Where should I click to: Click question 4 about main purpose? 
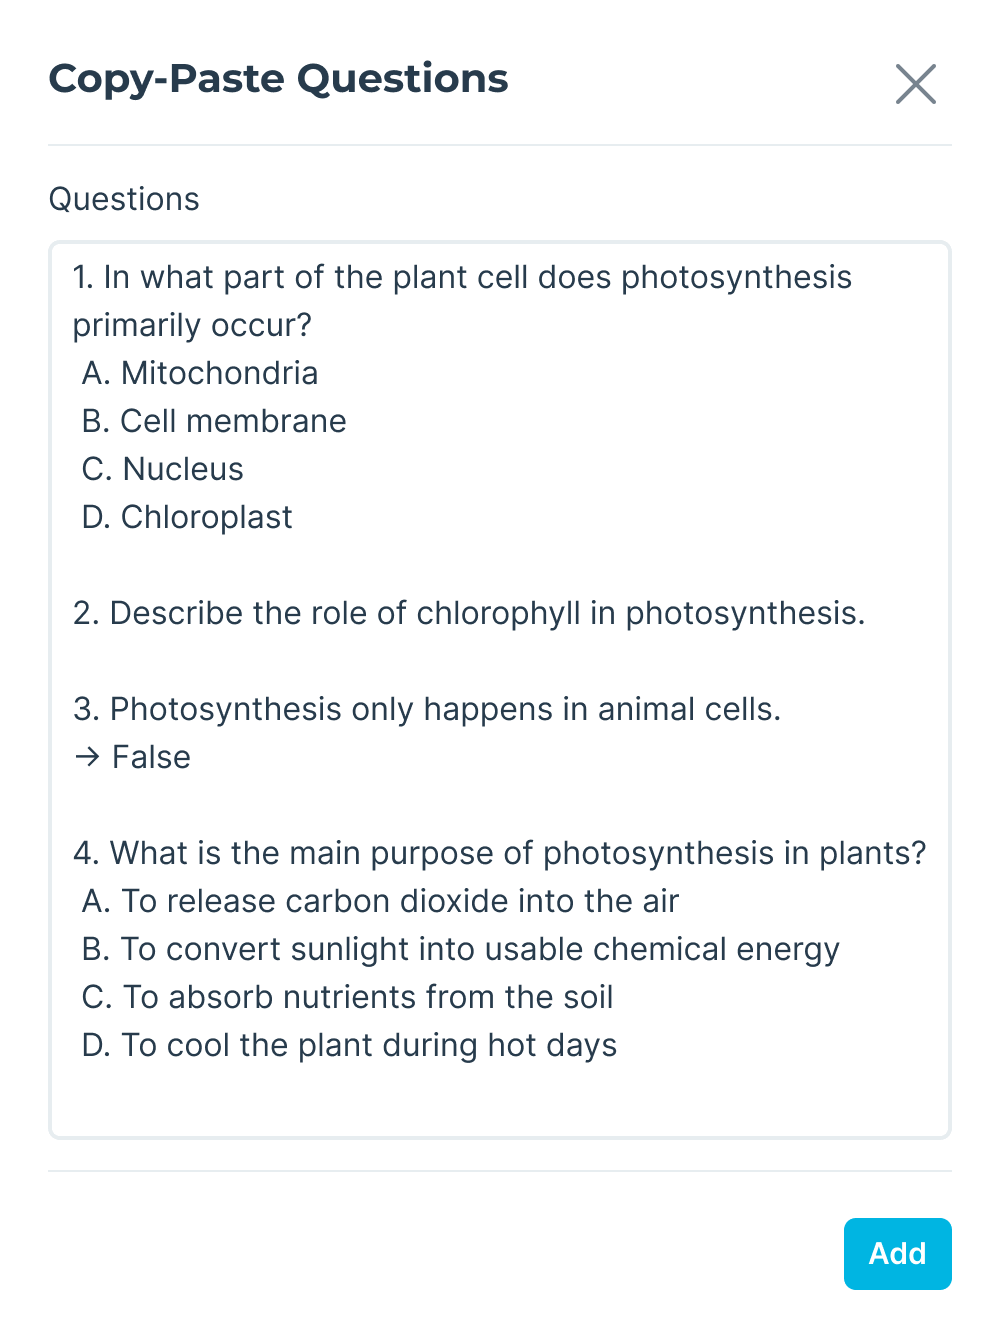[x=500, y=853]
